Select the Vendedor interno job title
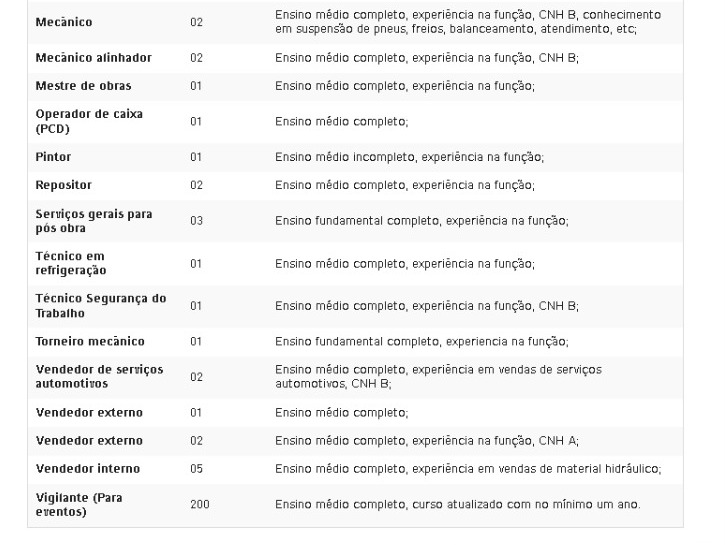Screen dimensions: 725x545 pos(87,468)
